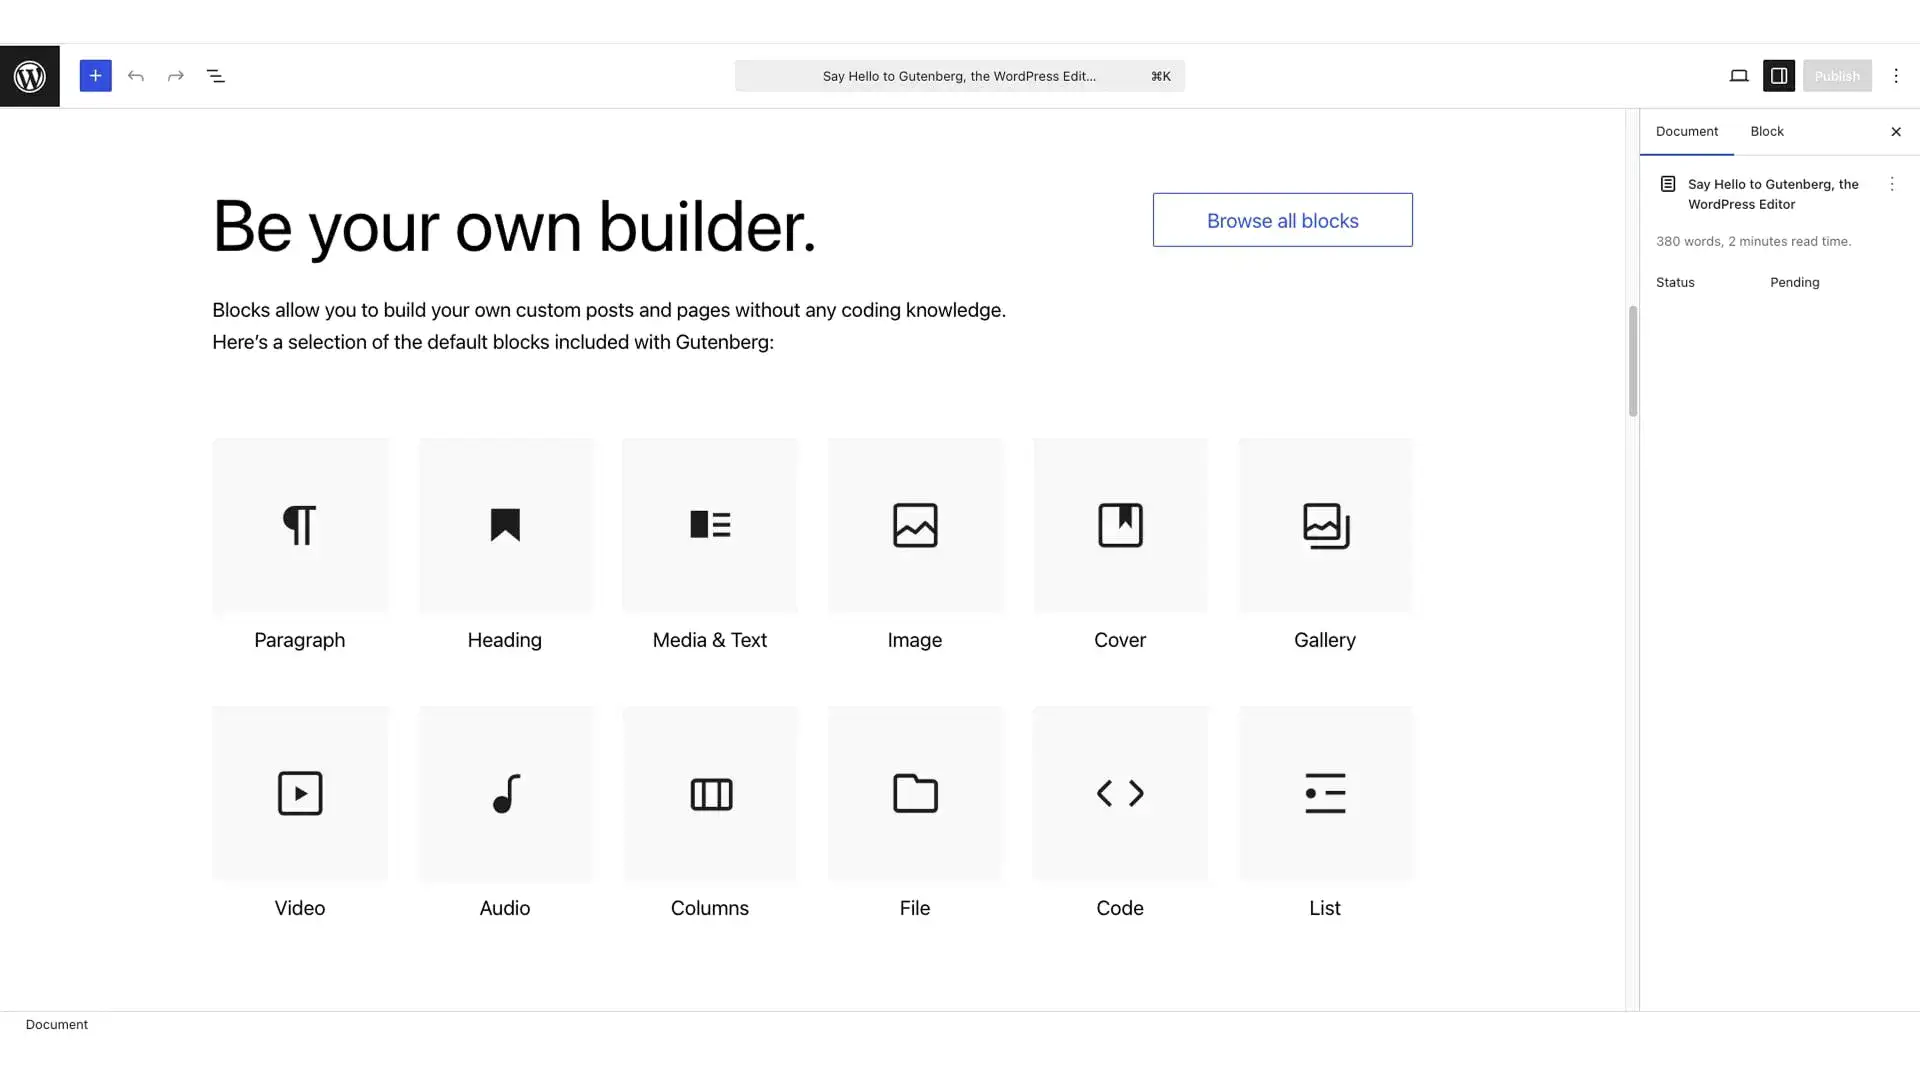The height and width of the screenshot is (1080, 1920).
Task: Toggle the Settings sidebar
Action: click(1779, 75)
